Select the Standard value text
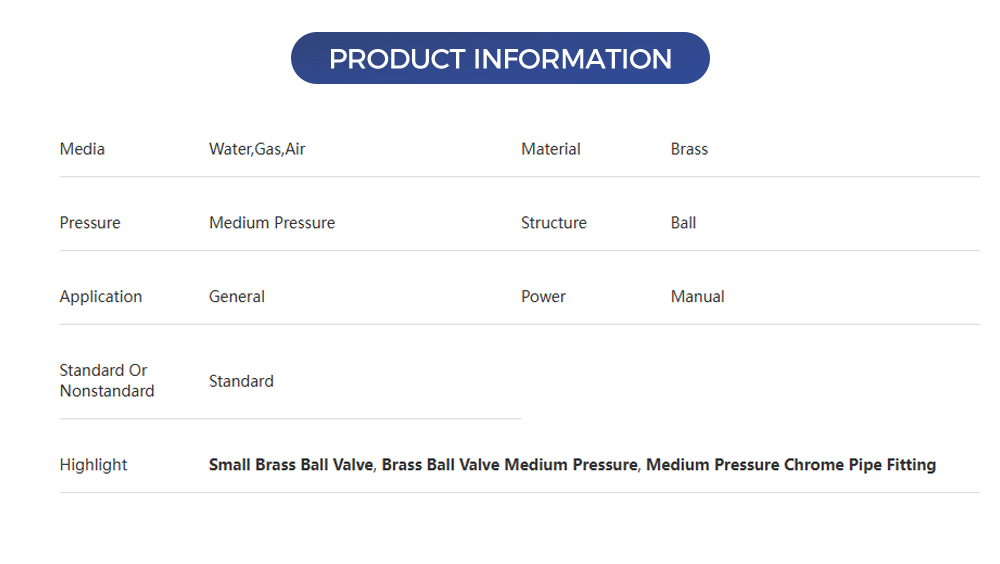The height and width of the screenshot is (564, 1000). click(x=241, y=381)
